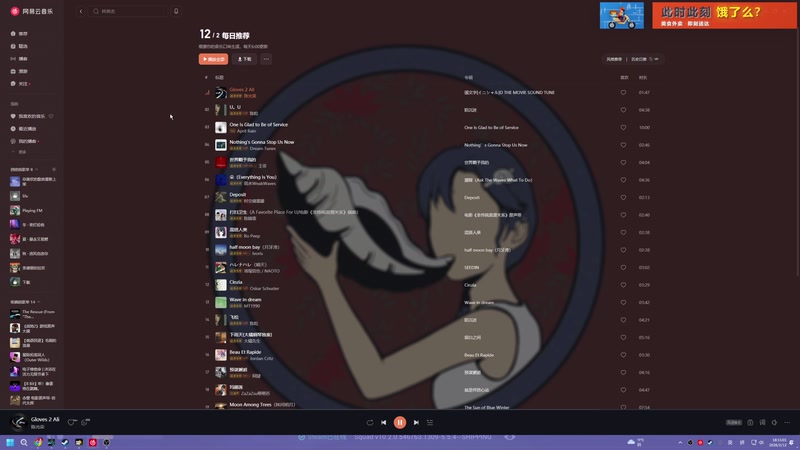Sort by the 时长 duration column header

pyautogui.click(x=643, y=78)
